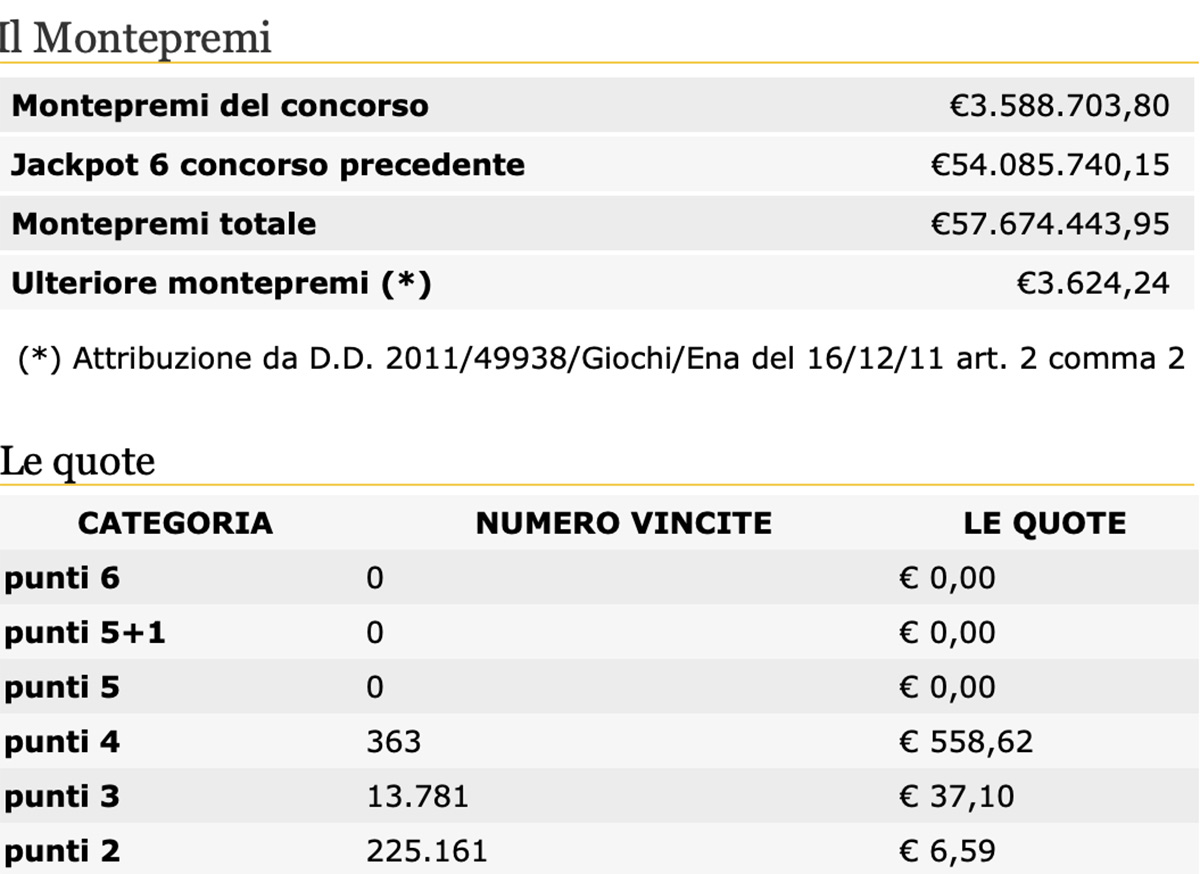The height and width of the screenshot is (874, 1200).
Task: Select the punti 6 row
Action: coord(600,577)
